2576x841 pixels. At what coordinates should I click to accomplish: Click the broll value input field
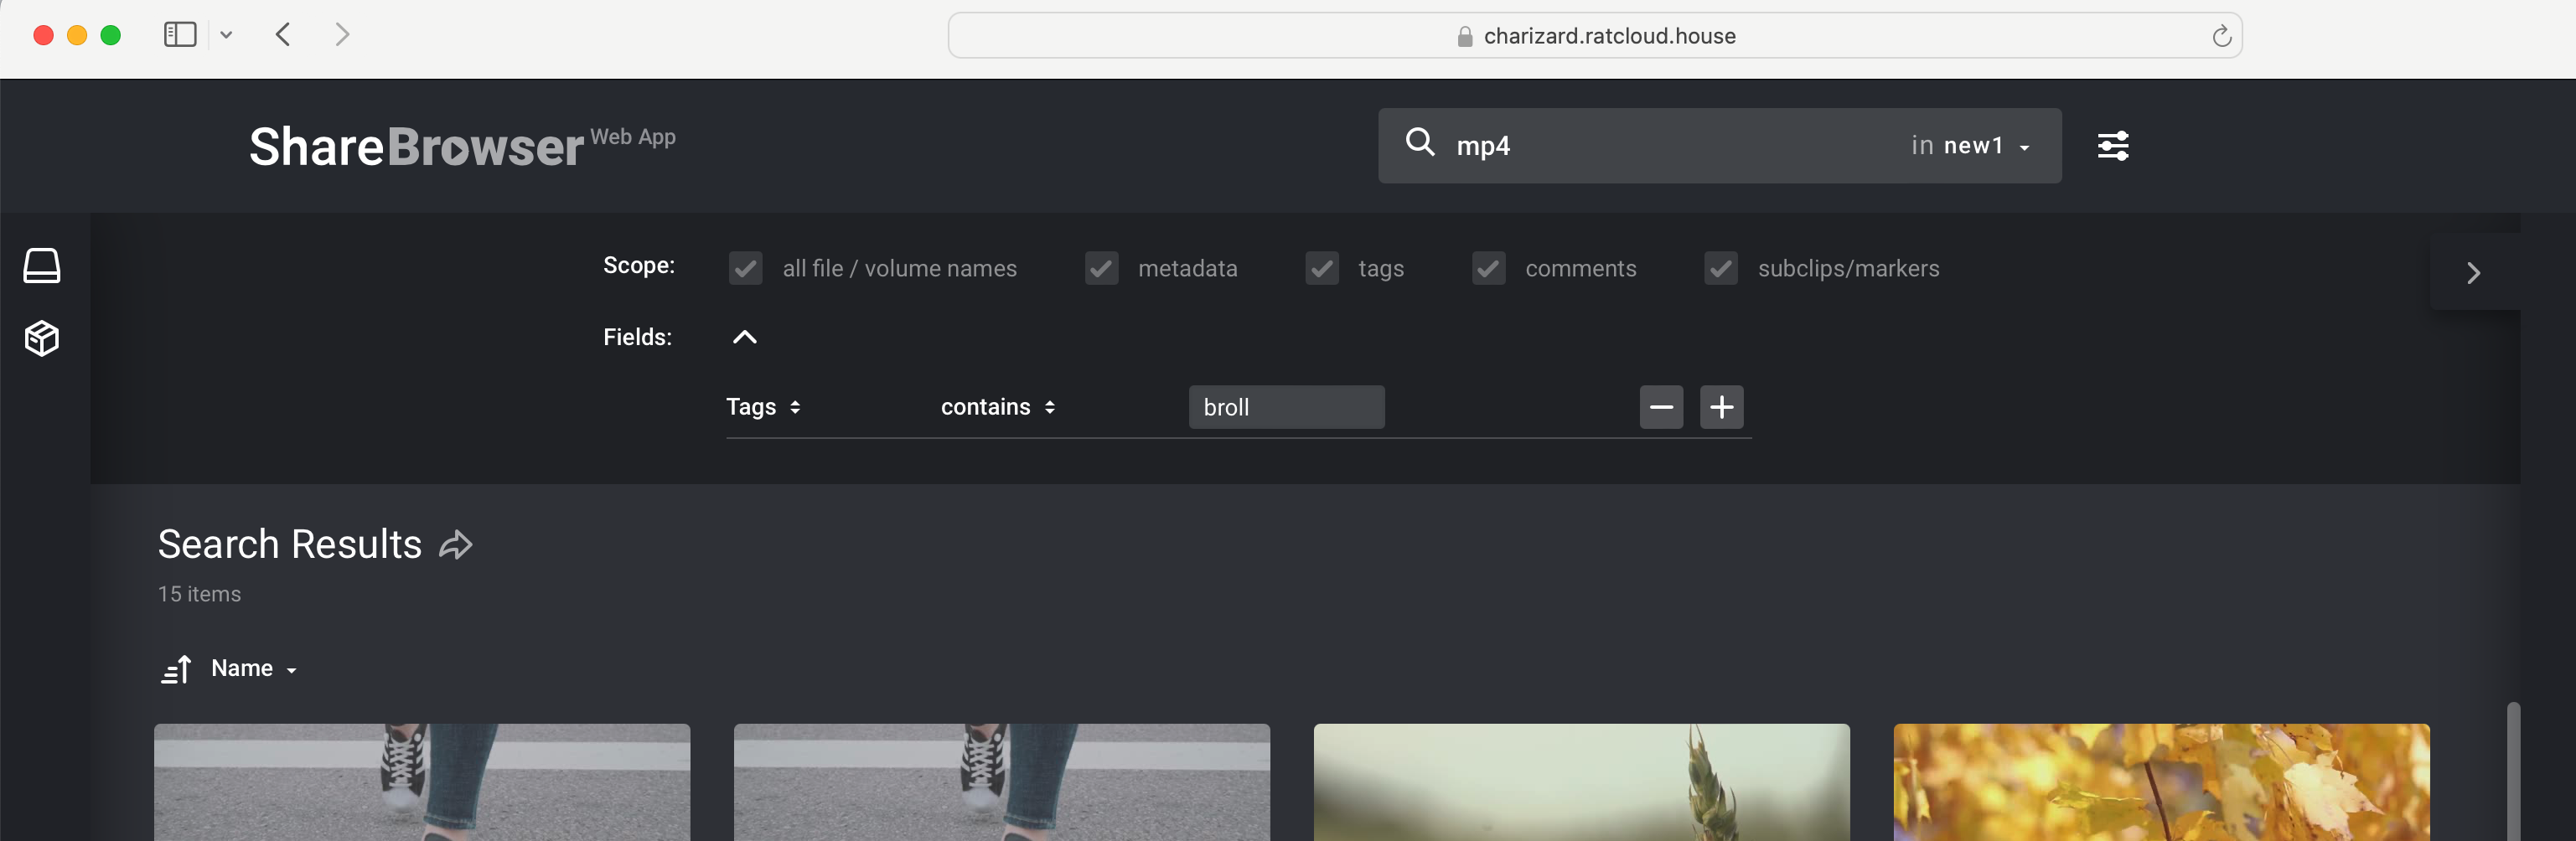(x=1286, y=407)
